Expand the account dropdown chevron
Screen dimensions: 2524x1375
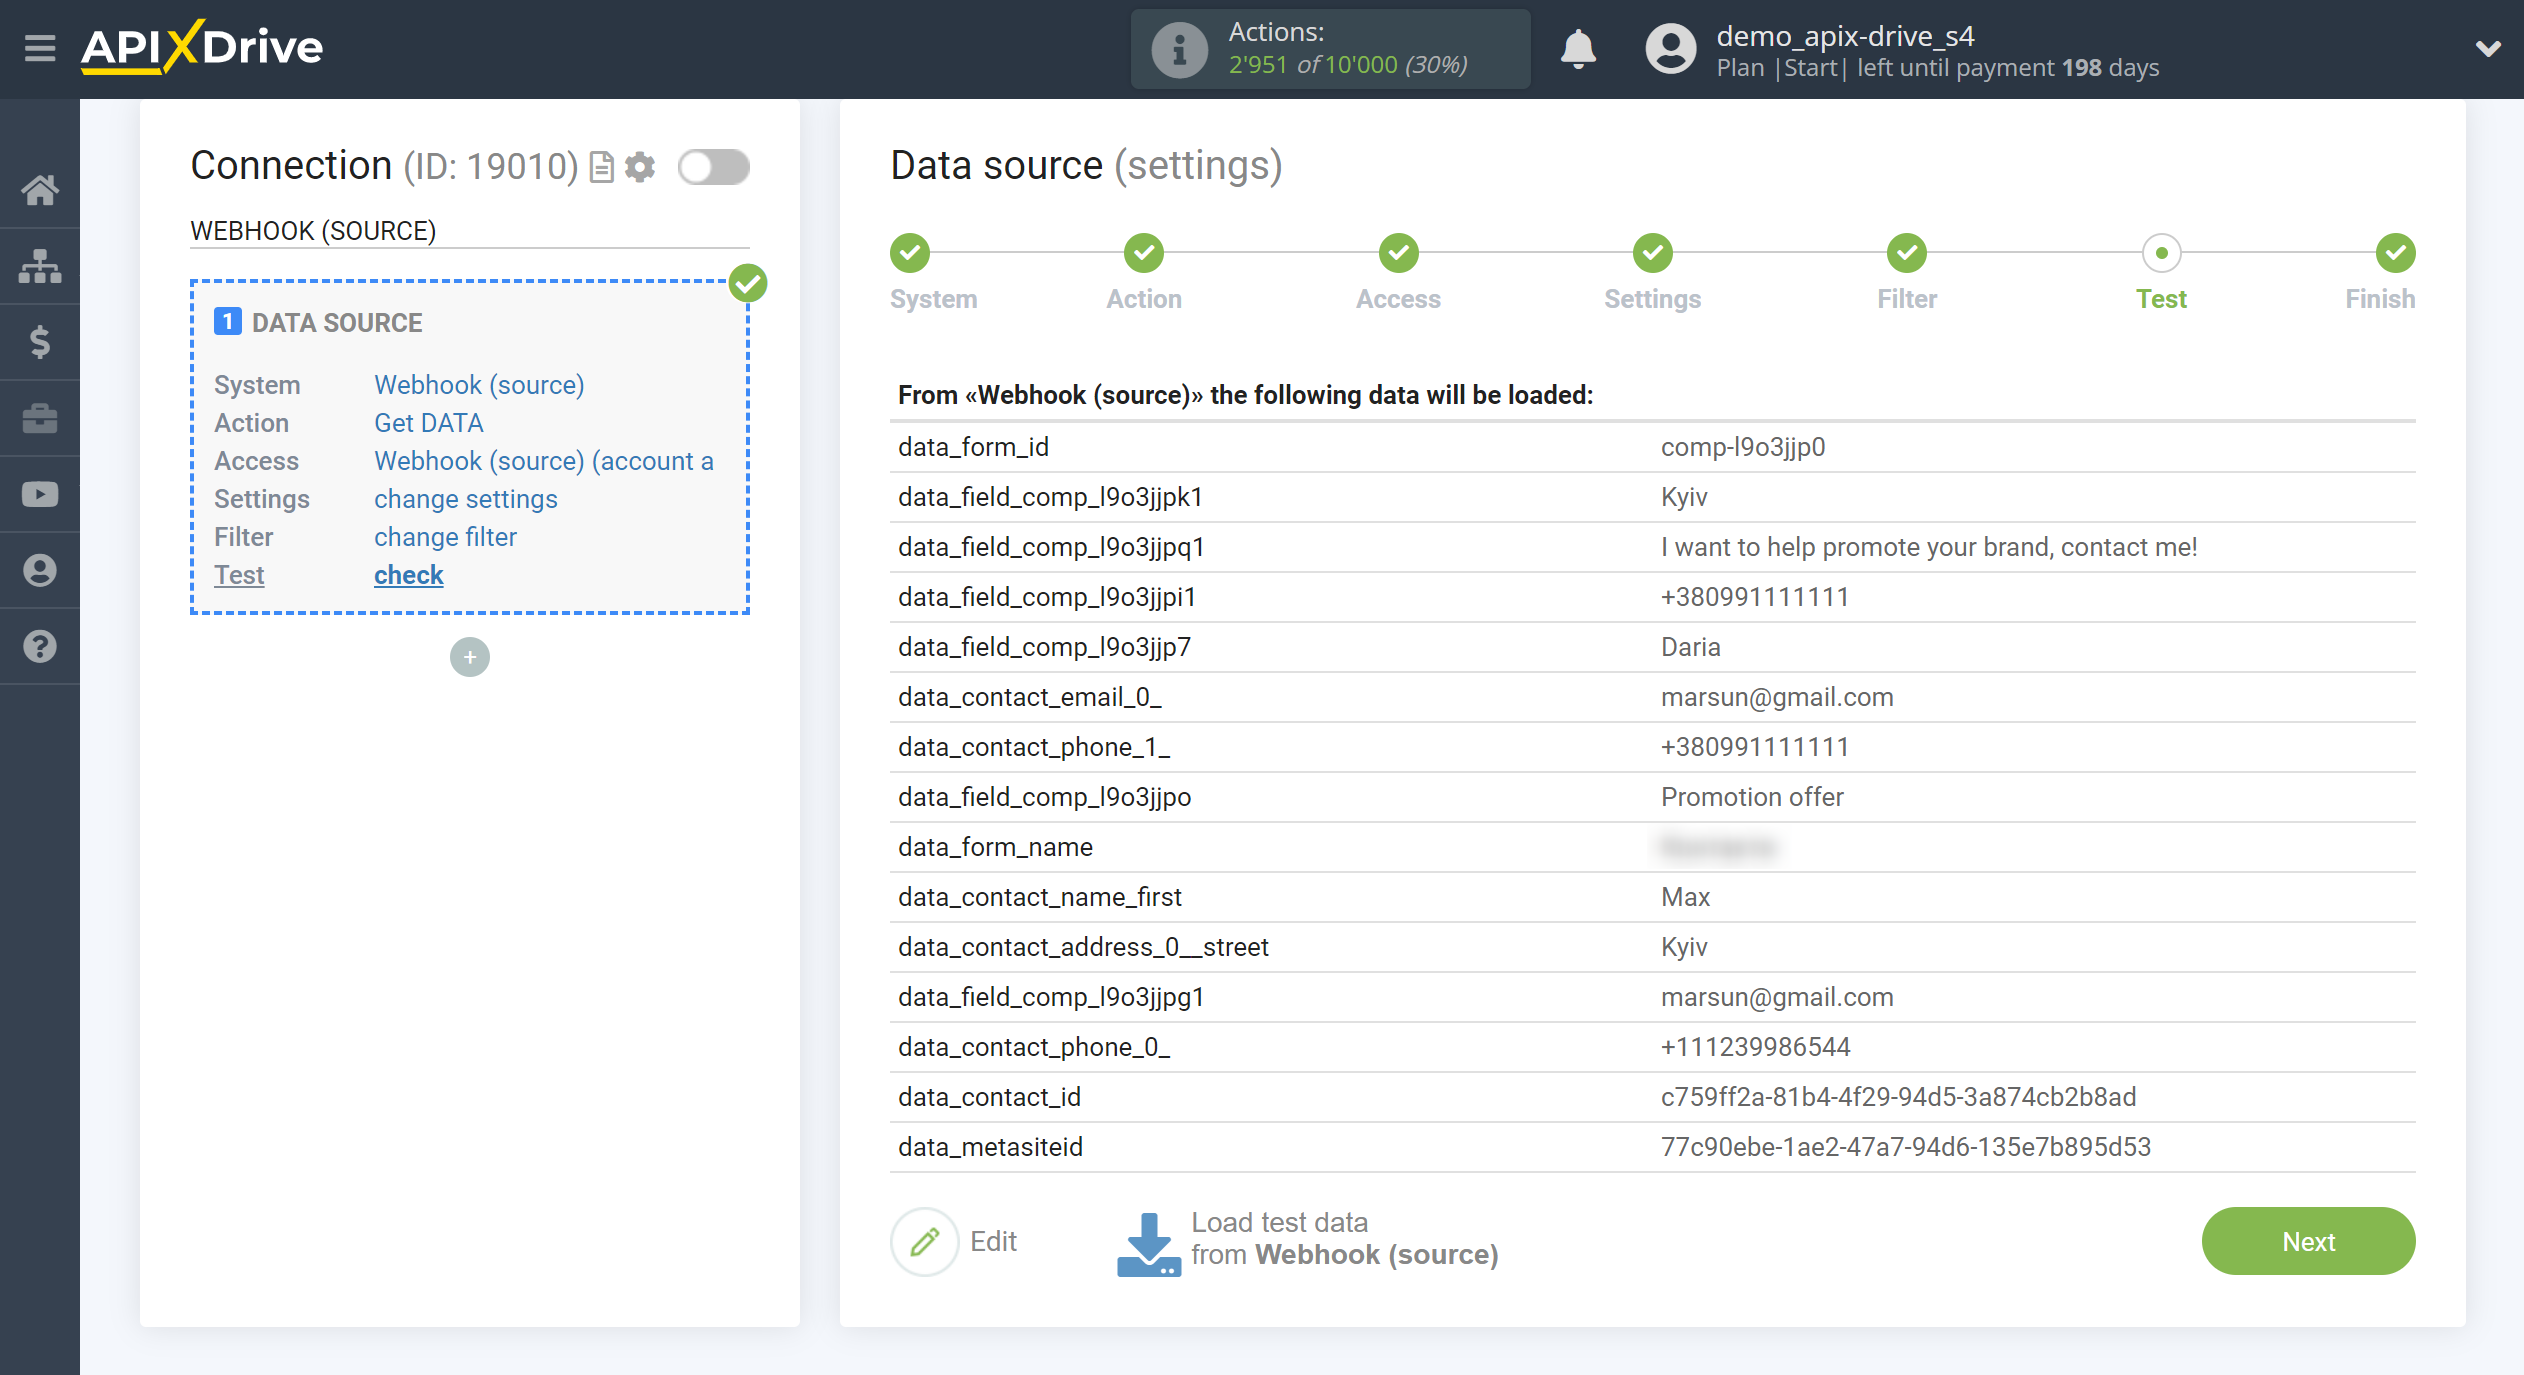point(2488,48)
